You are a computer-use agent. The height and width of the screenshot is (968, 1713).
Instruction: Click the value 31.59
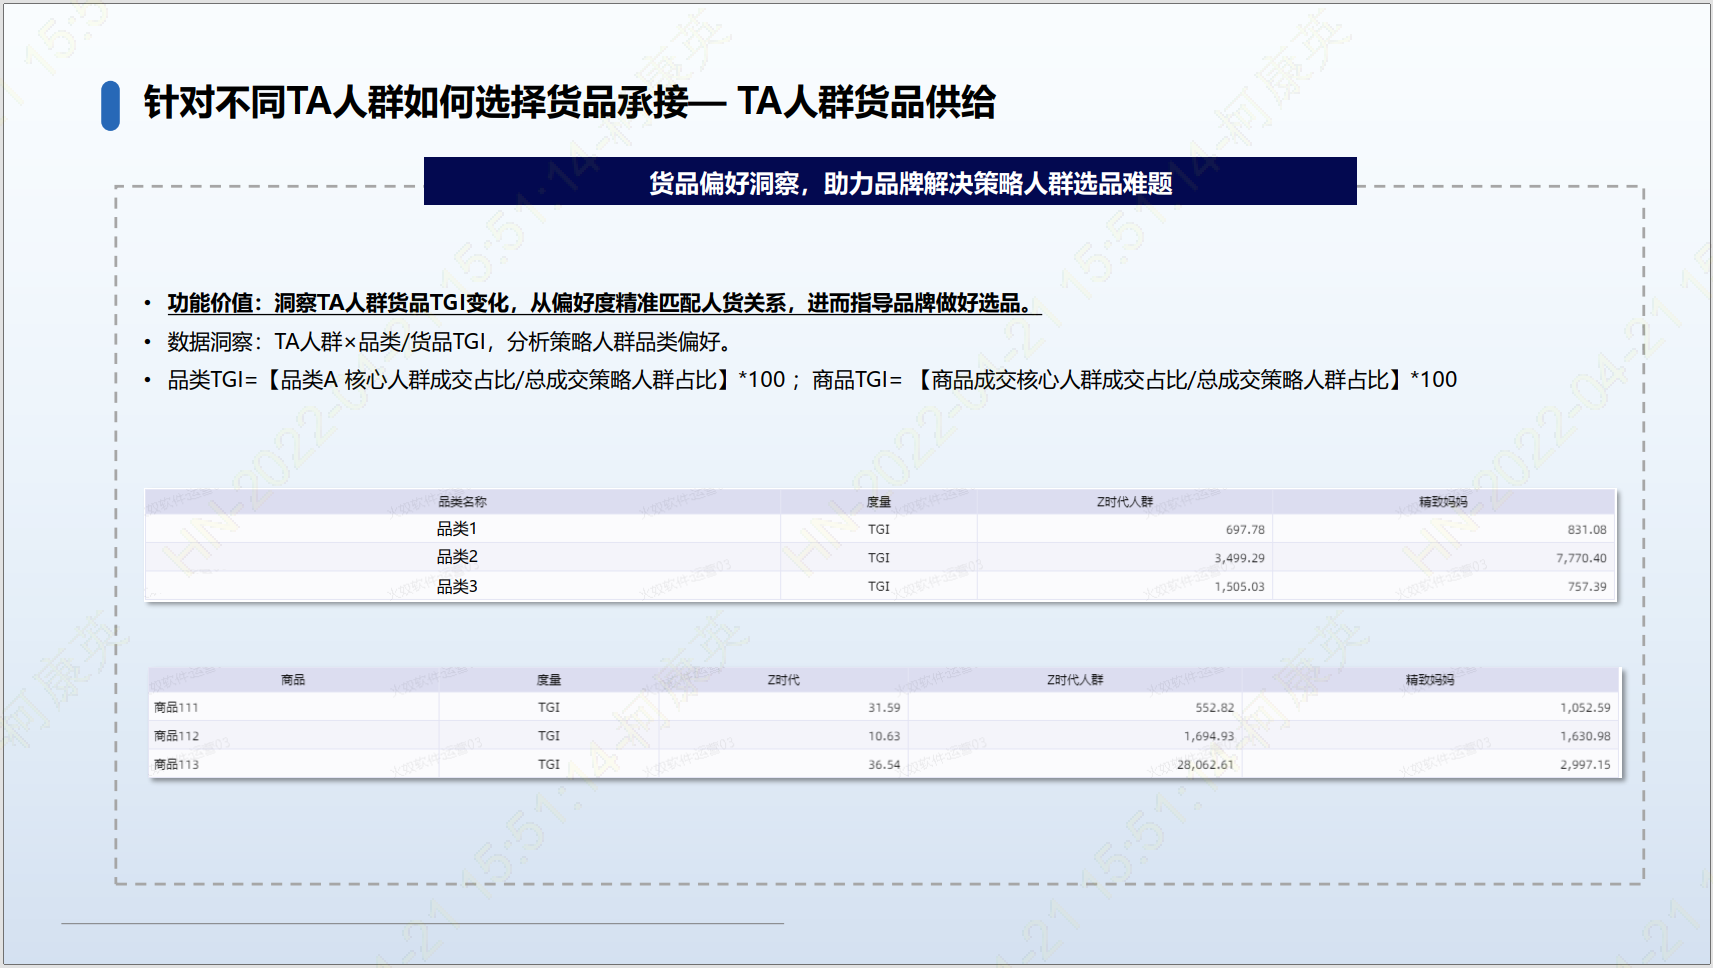click(884, 708)
